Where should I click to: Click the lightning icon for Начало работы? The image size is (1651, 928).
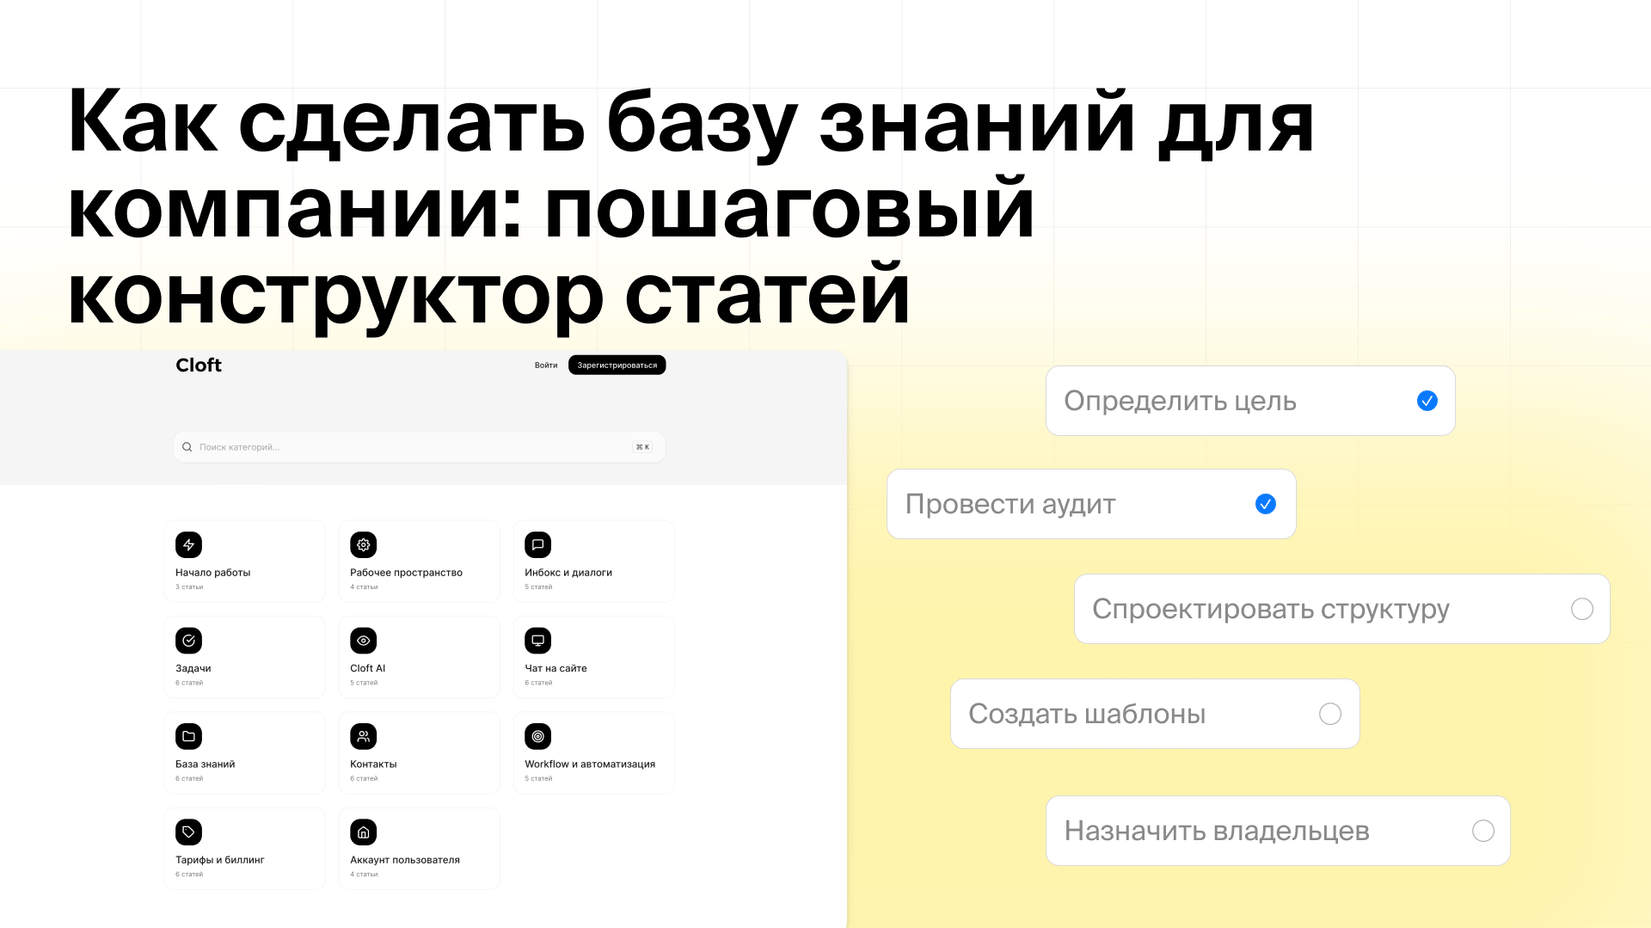pos(189,545)
